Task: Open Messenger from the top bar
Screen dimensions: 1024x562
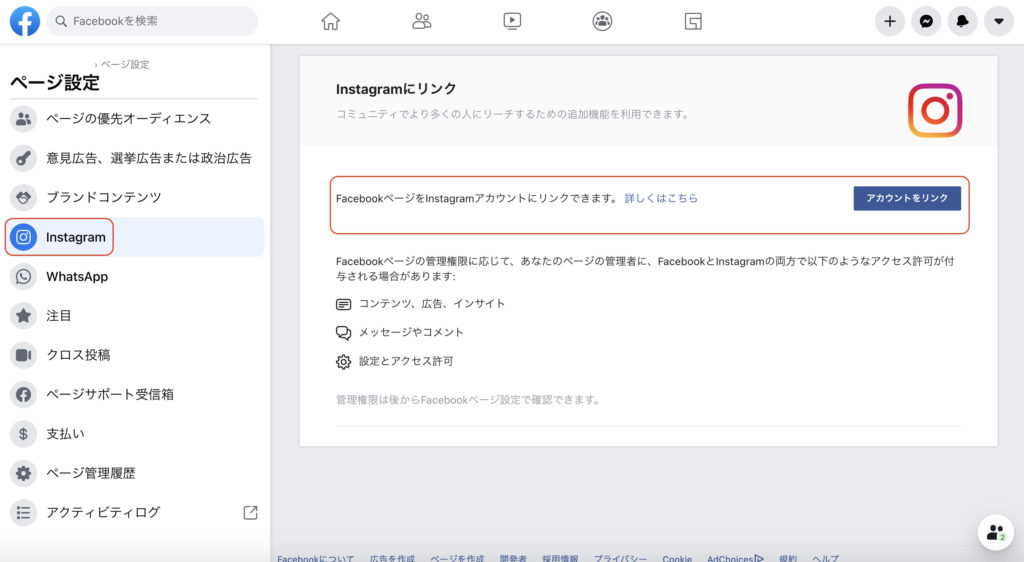Action: (926, 22)
